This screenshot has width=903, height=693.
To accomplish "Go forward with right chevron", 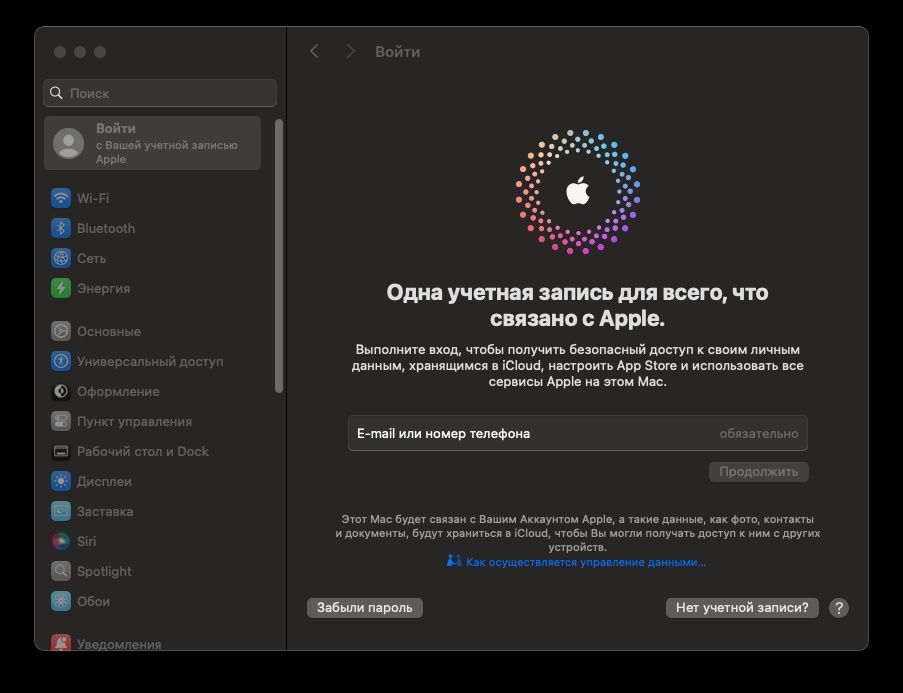I will point(350,51).
